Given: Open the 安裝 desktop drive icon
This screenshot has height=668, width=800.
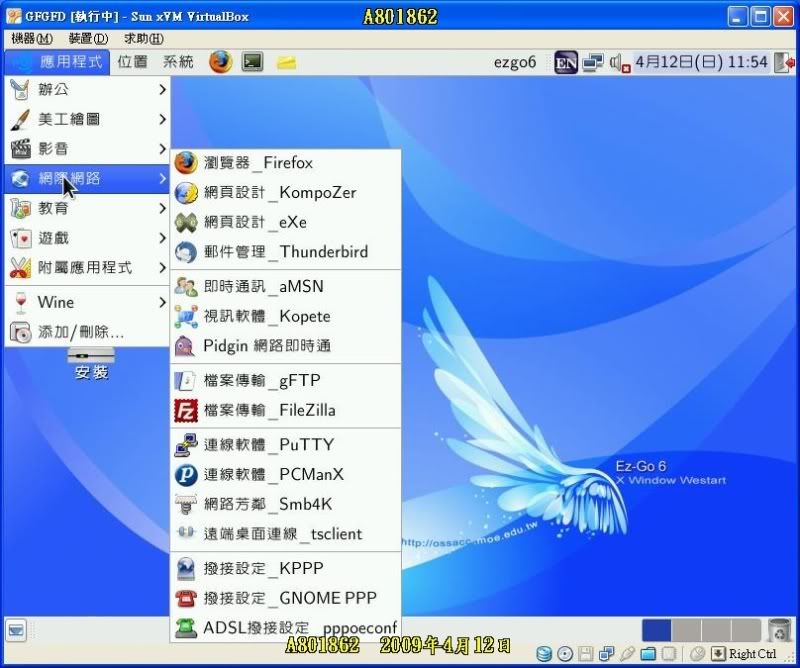Looking at the screenshot, I should pyautogui.click(x=91, y=363).
